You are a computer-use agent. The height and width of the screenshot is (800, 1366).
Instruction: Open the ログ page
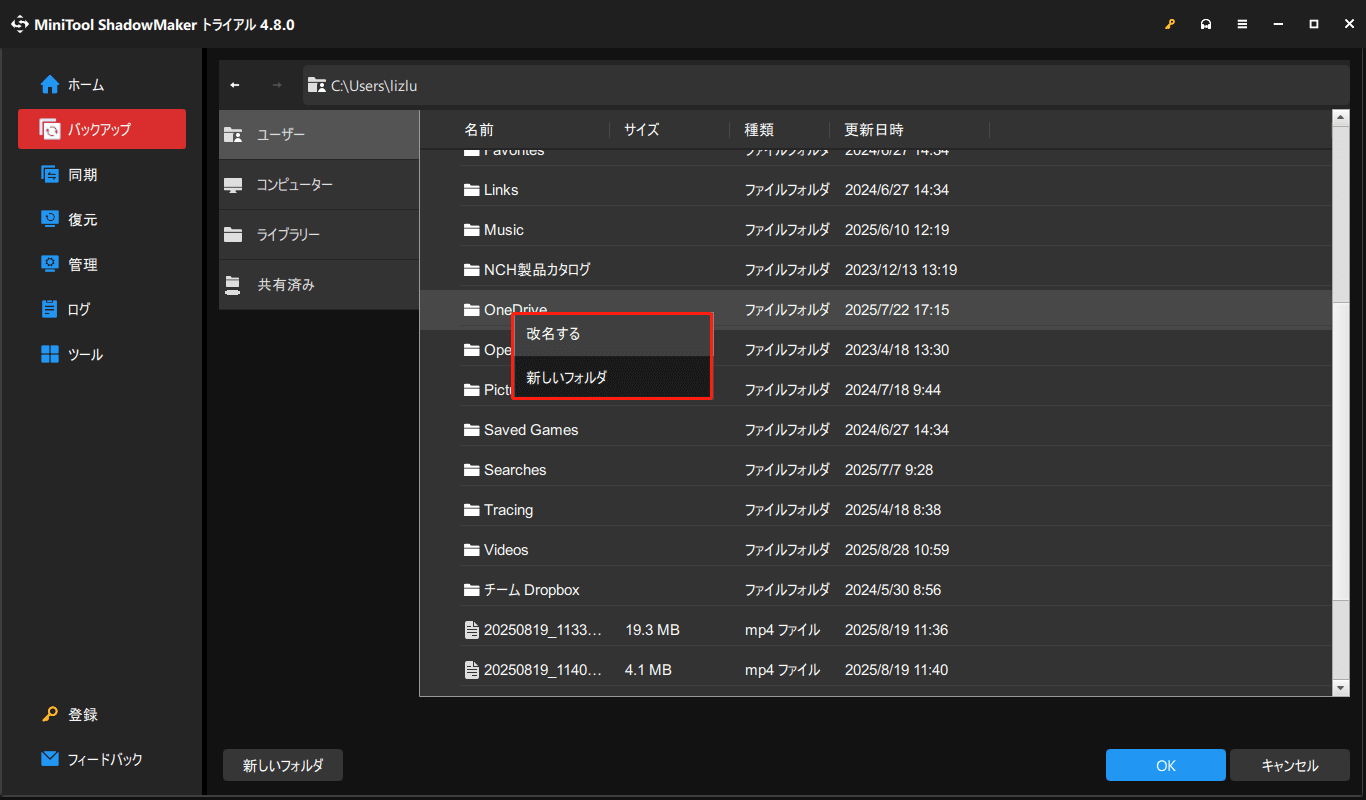102,309
